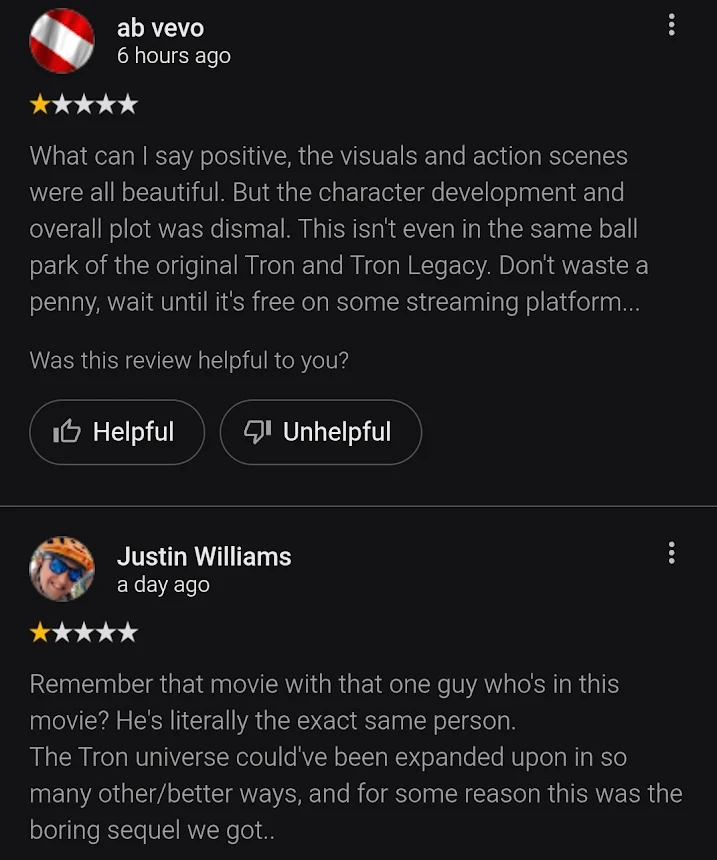This screenshot has width=717, height=860.
Task: Mark ab vevo's review as Unhelpful
Action: (321, 432)
